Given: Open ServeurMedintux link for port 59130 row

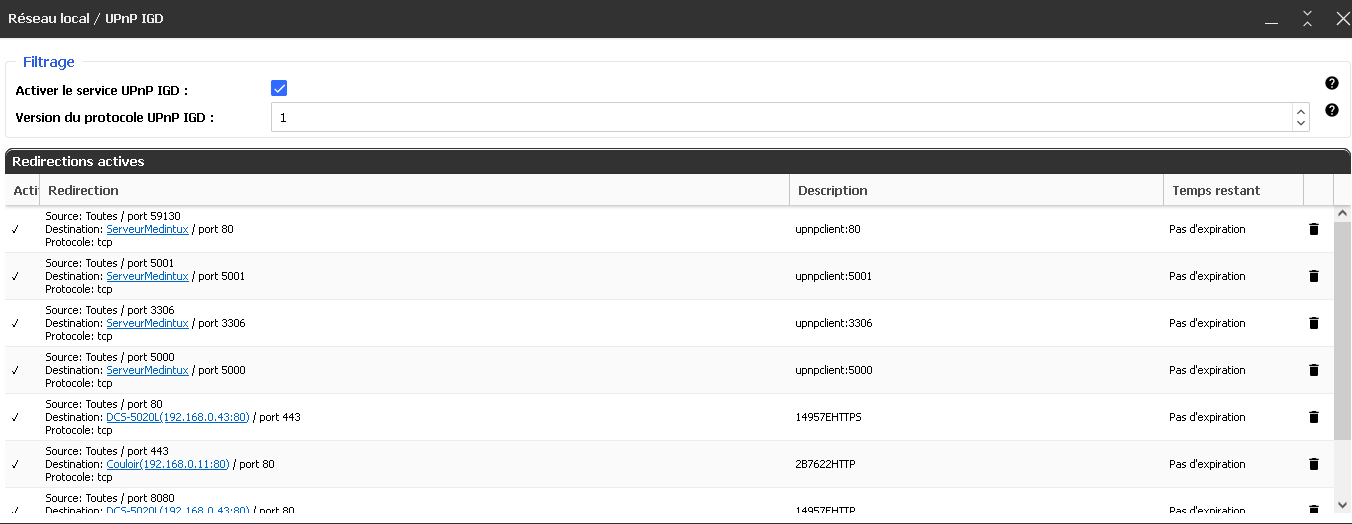Looking at the screenshot, I should click(x=147, y=229).
